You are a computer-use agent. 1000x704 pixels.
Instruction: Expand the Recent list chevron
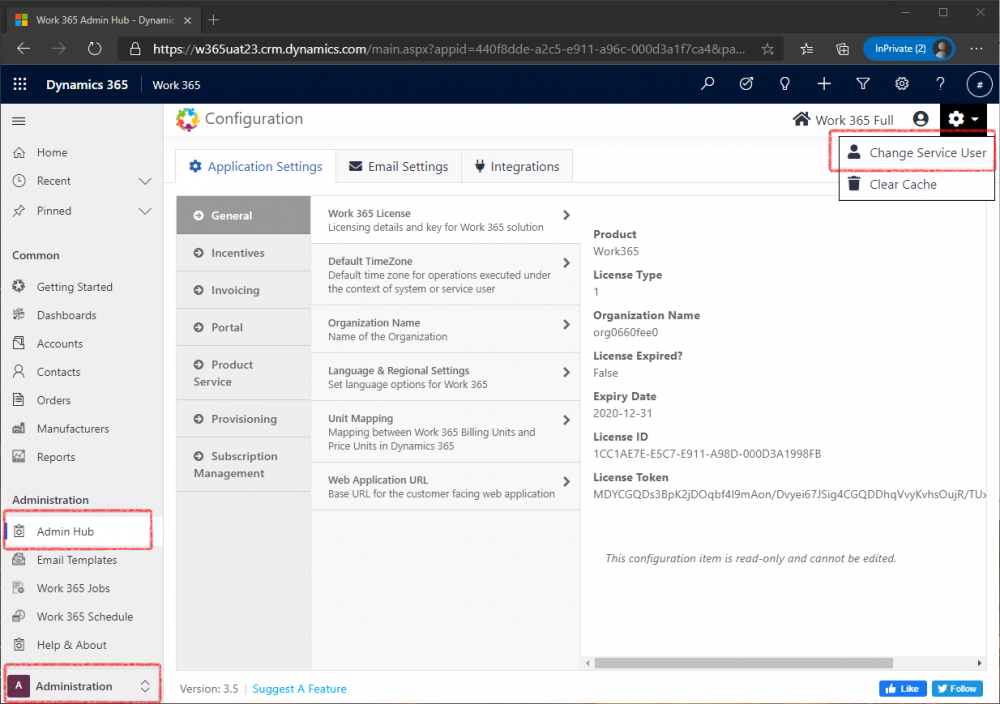point(145,181)
